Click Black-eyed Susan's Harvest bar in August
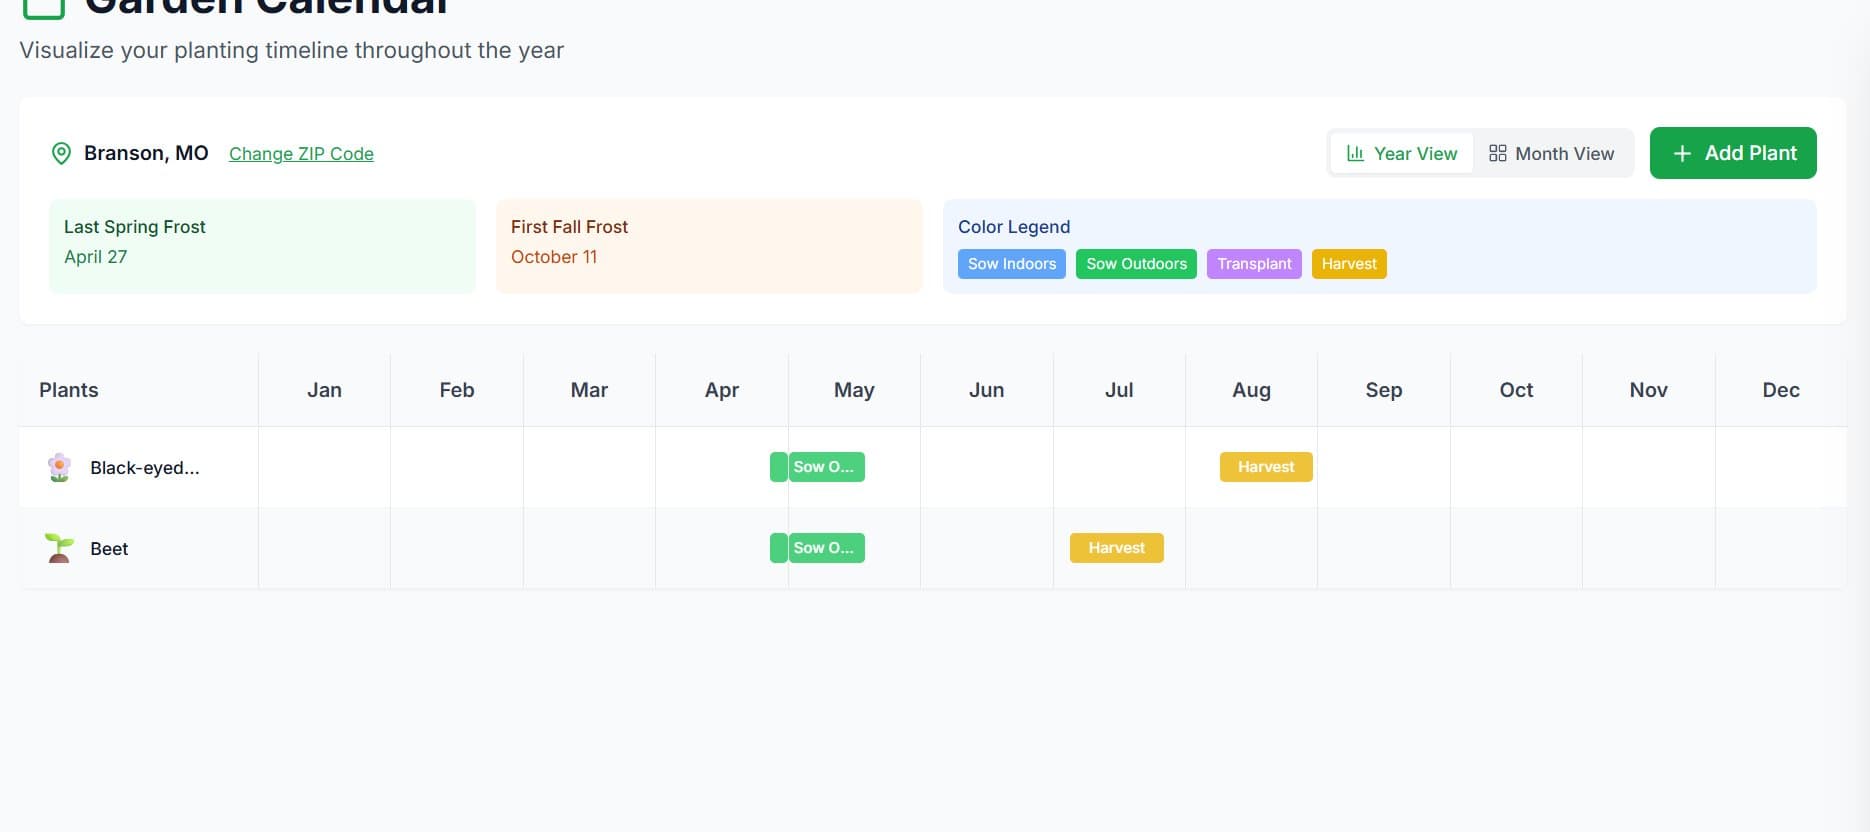Screen dimensions: 1870x832 [1265, 467]
